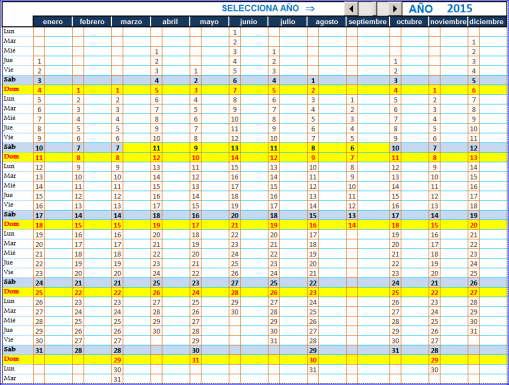Select Sunday 14 in the septiembre column
509x385 pixels.
coord(352,225)
